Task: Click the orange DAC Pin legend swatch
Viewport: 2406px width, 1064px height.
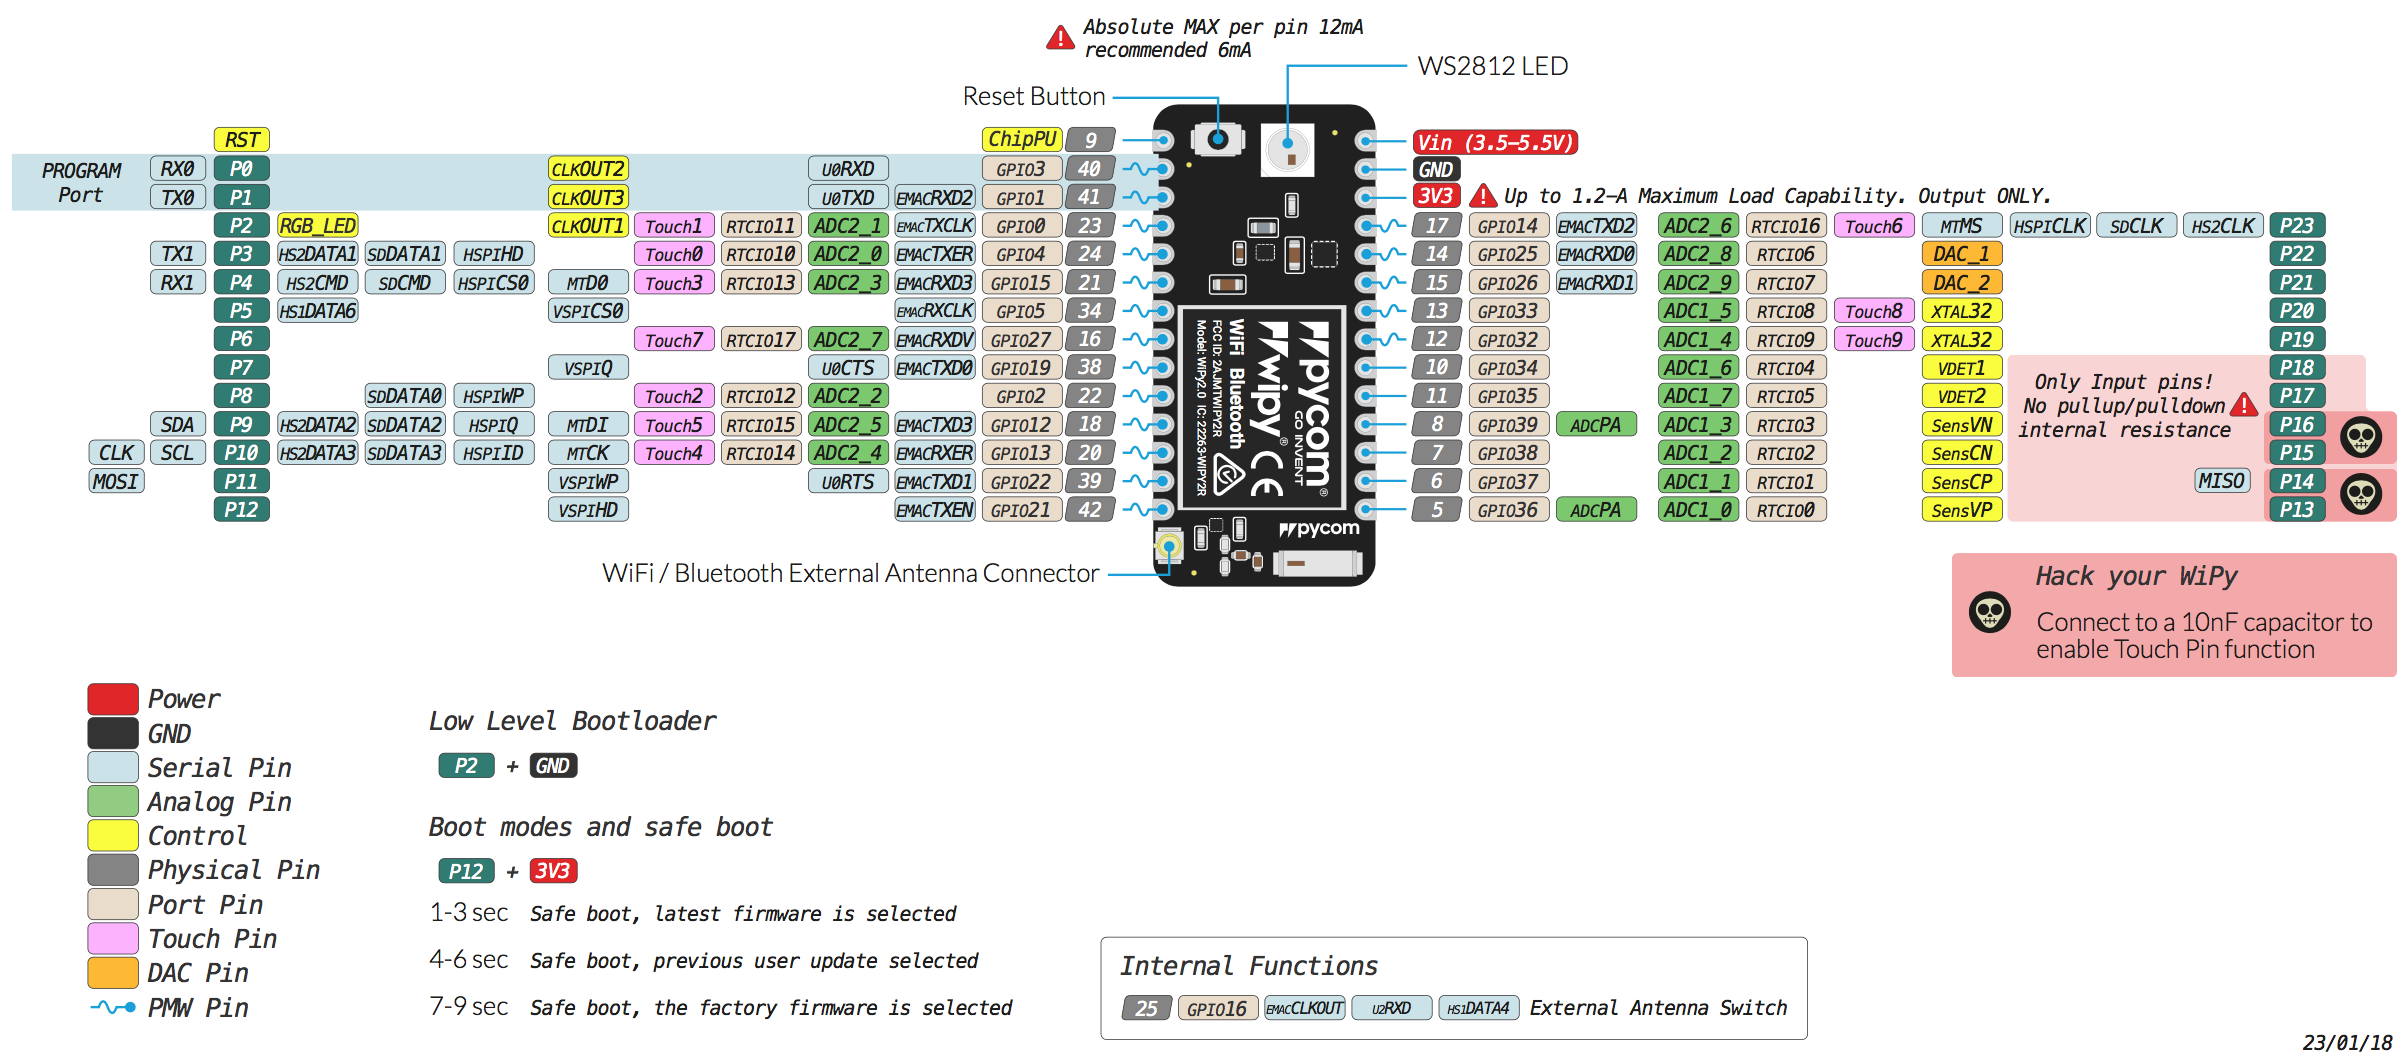Action: click(x=113, y=973)
